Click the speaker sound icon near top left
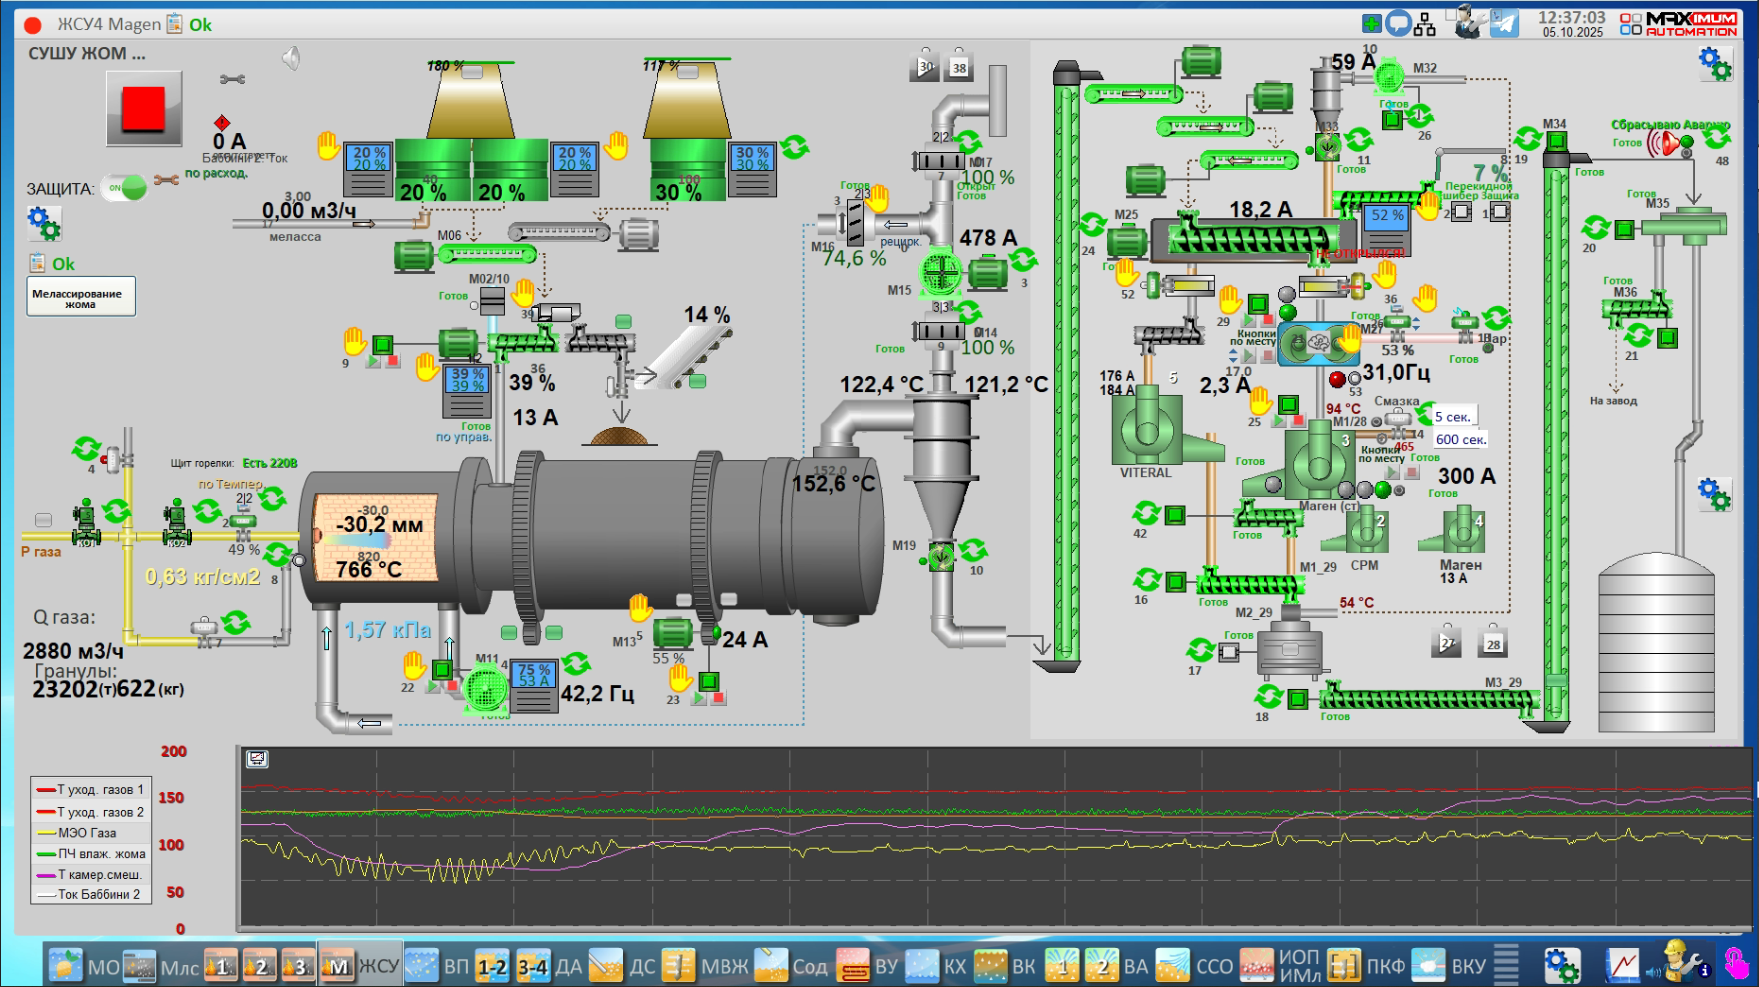Screen dimensions: 1759x987 [x=291, y=59]
